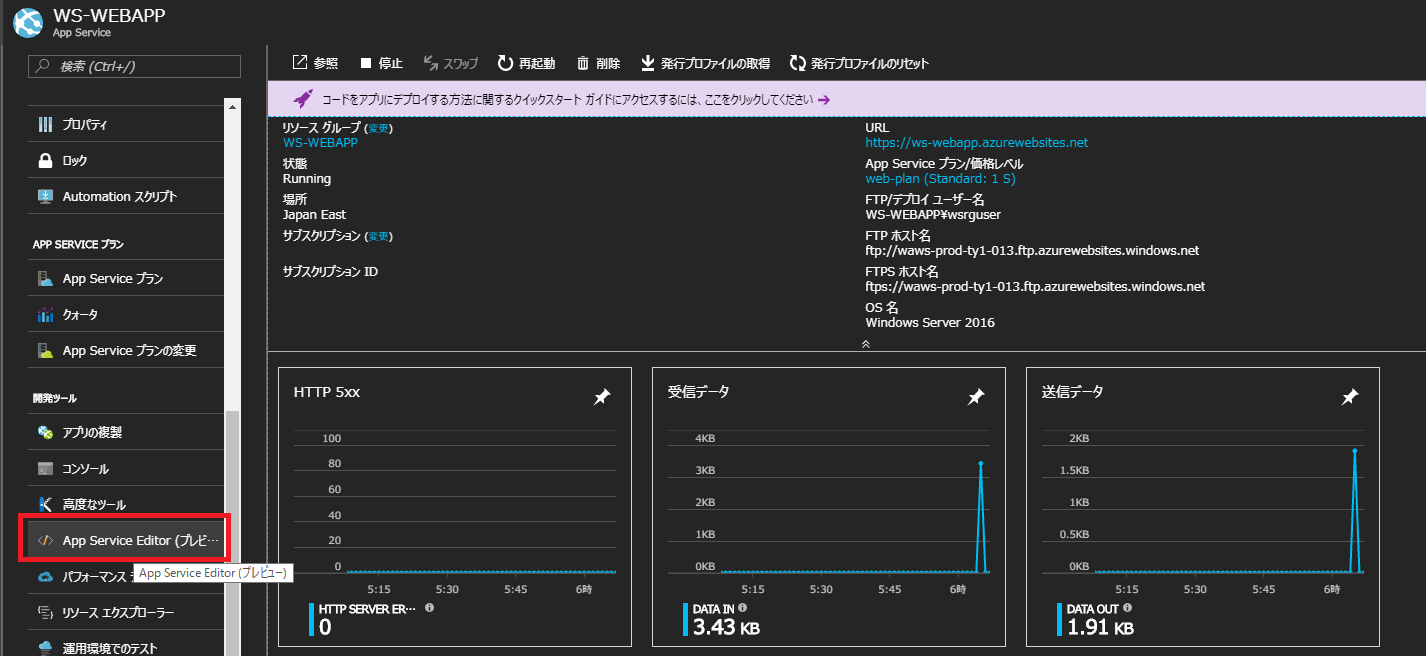Click 削除 trash button in toolbar

pyautogui.click(x=598, y=63)
